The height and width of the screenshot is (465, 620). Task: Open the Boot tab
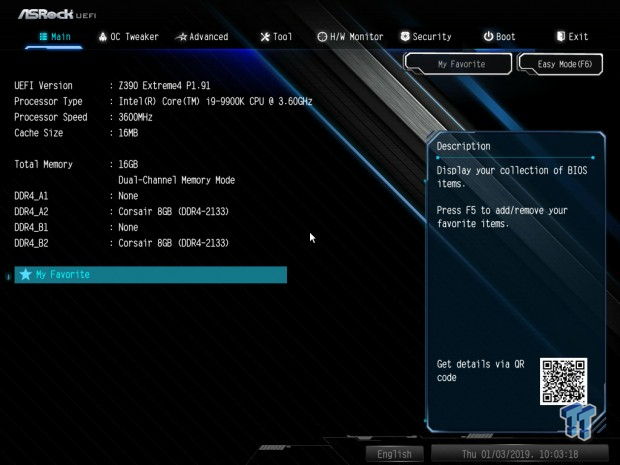[499, 37]
